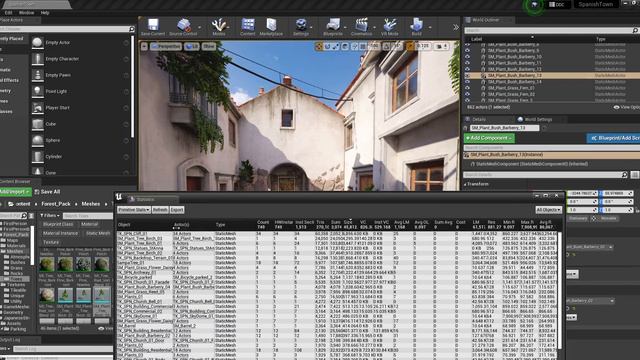Toggle visibility of SM_Plant_Bush_Barberry_11
640x360 pixels.
tap(467, 63)
